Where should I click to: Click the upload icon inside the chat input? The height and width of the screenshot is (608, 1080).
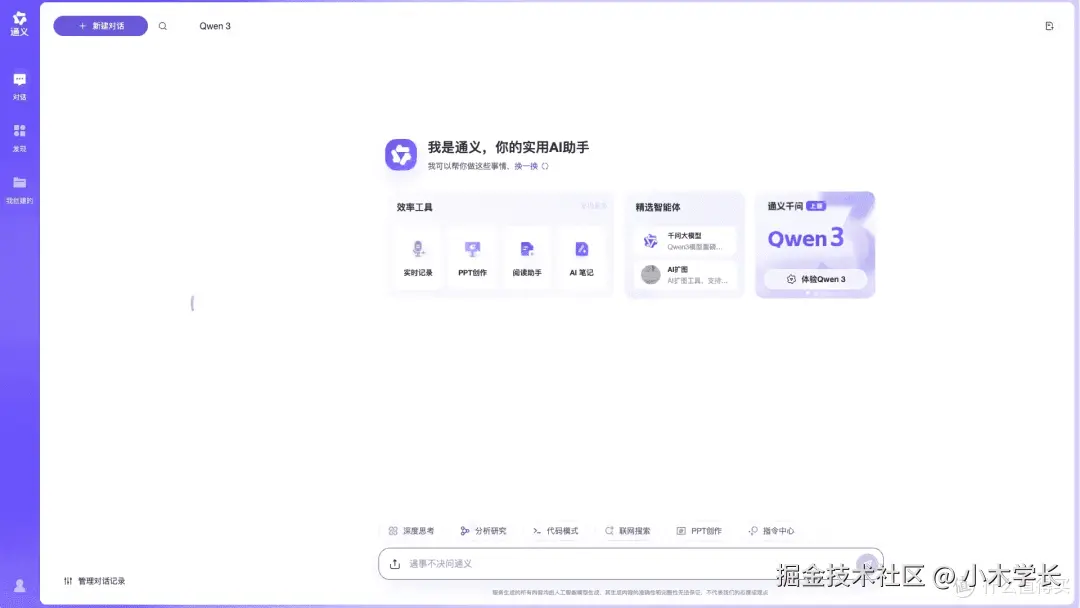[394, 563]
